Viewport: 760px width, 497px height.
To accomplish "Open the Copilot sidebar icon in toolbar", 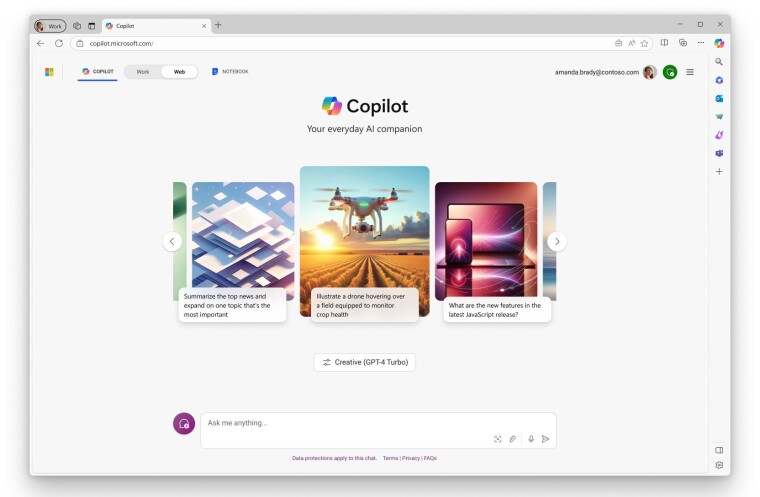I will (719, 43).
